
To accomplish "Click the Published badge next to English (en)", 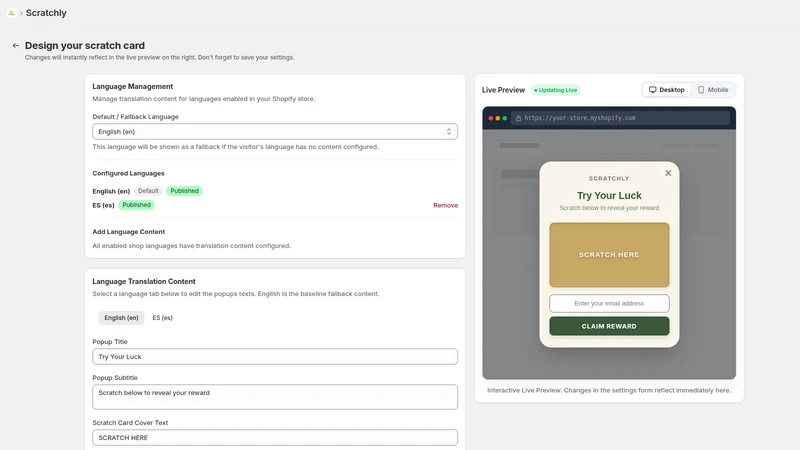I will [x=184, y=191].
